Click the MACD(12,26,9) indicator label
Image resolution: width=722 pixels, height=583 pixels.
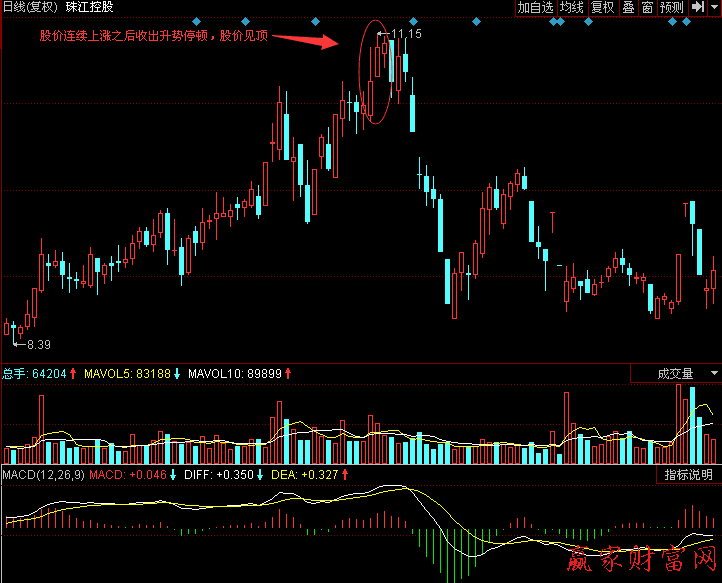(x=43, y=474)
